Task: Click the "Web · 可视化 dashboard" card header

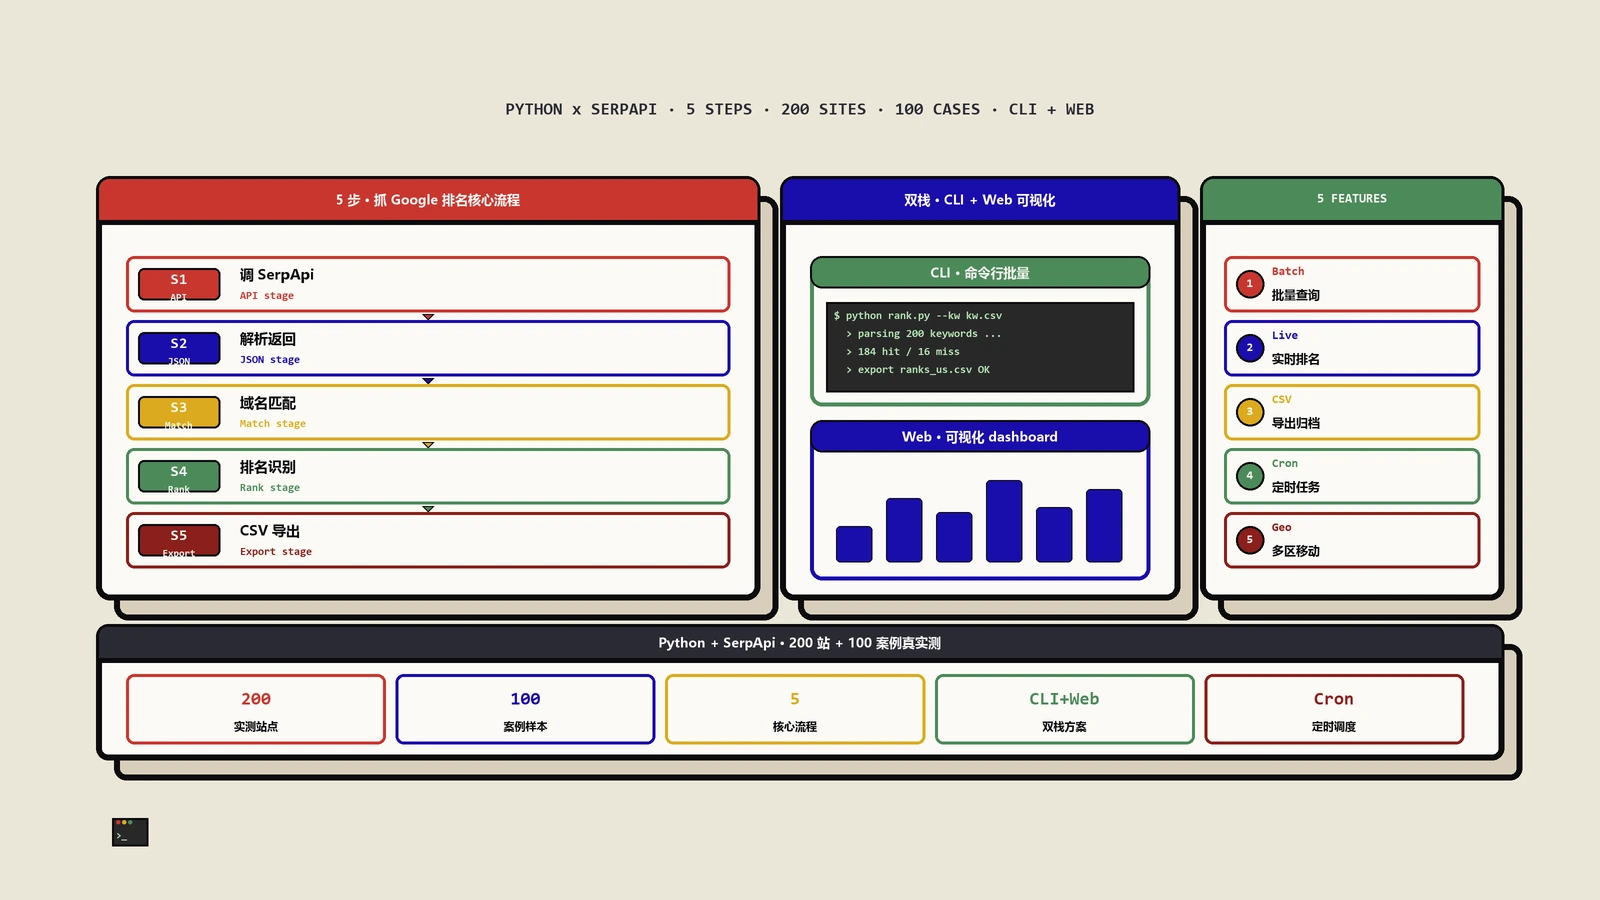Action: 980,437
